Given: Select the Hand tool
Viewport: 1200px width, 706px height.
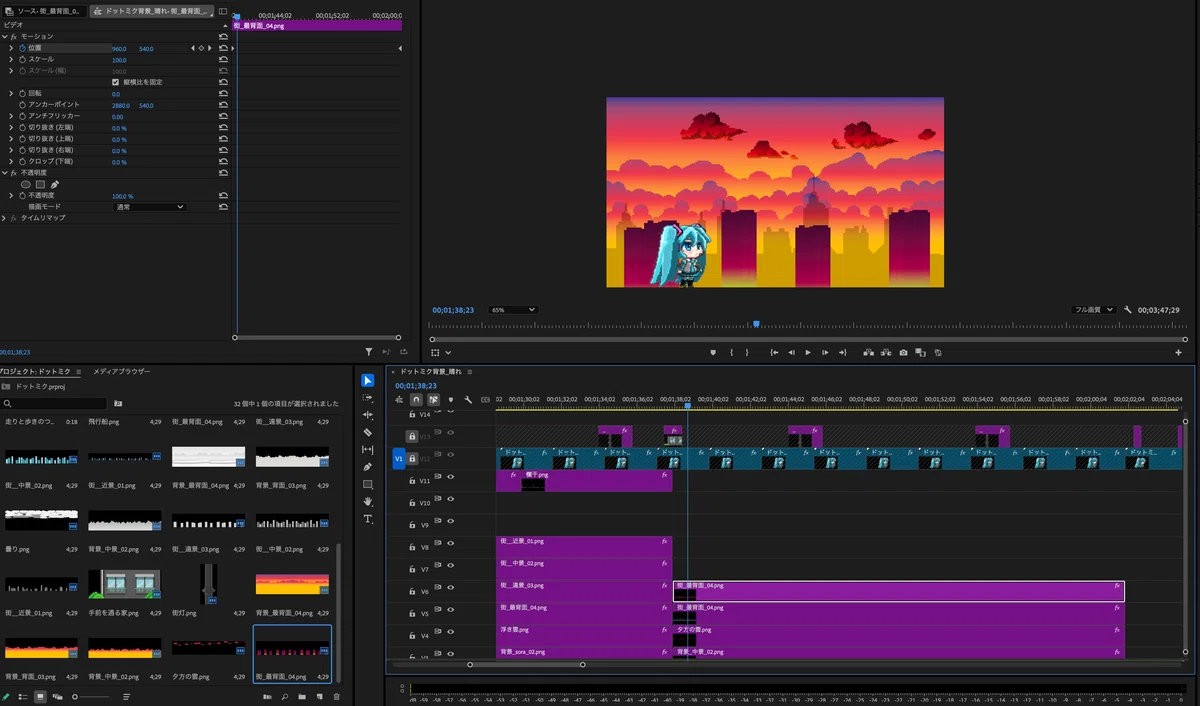Looking at the screenshot, I should pyautogui.click(x=368, y=501).
